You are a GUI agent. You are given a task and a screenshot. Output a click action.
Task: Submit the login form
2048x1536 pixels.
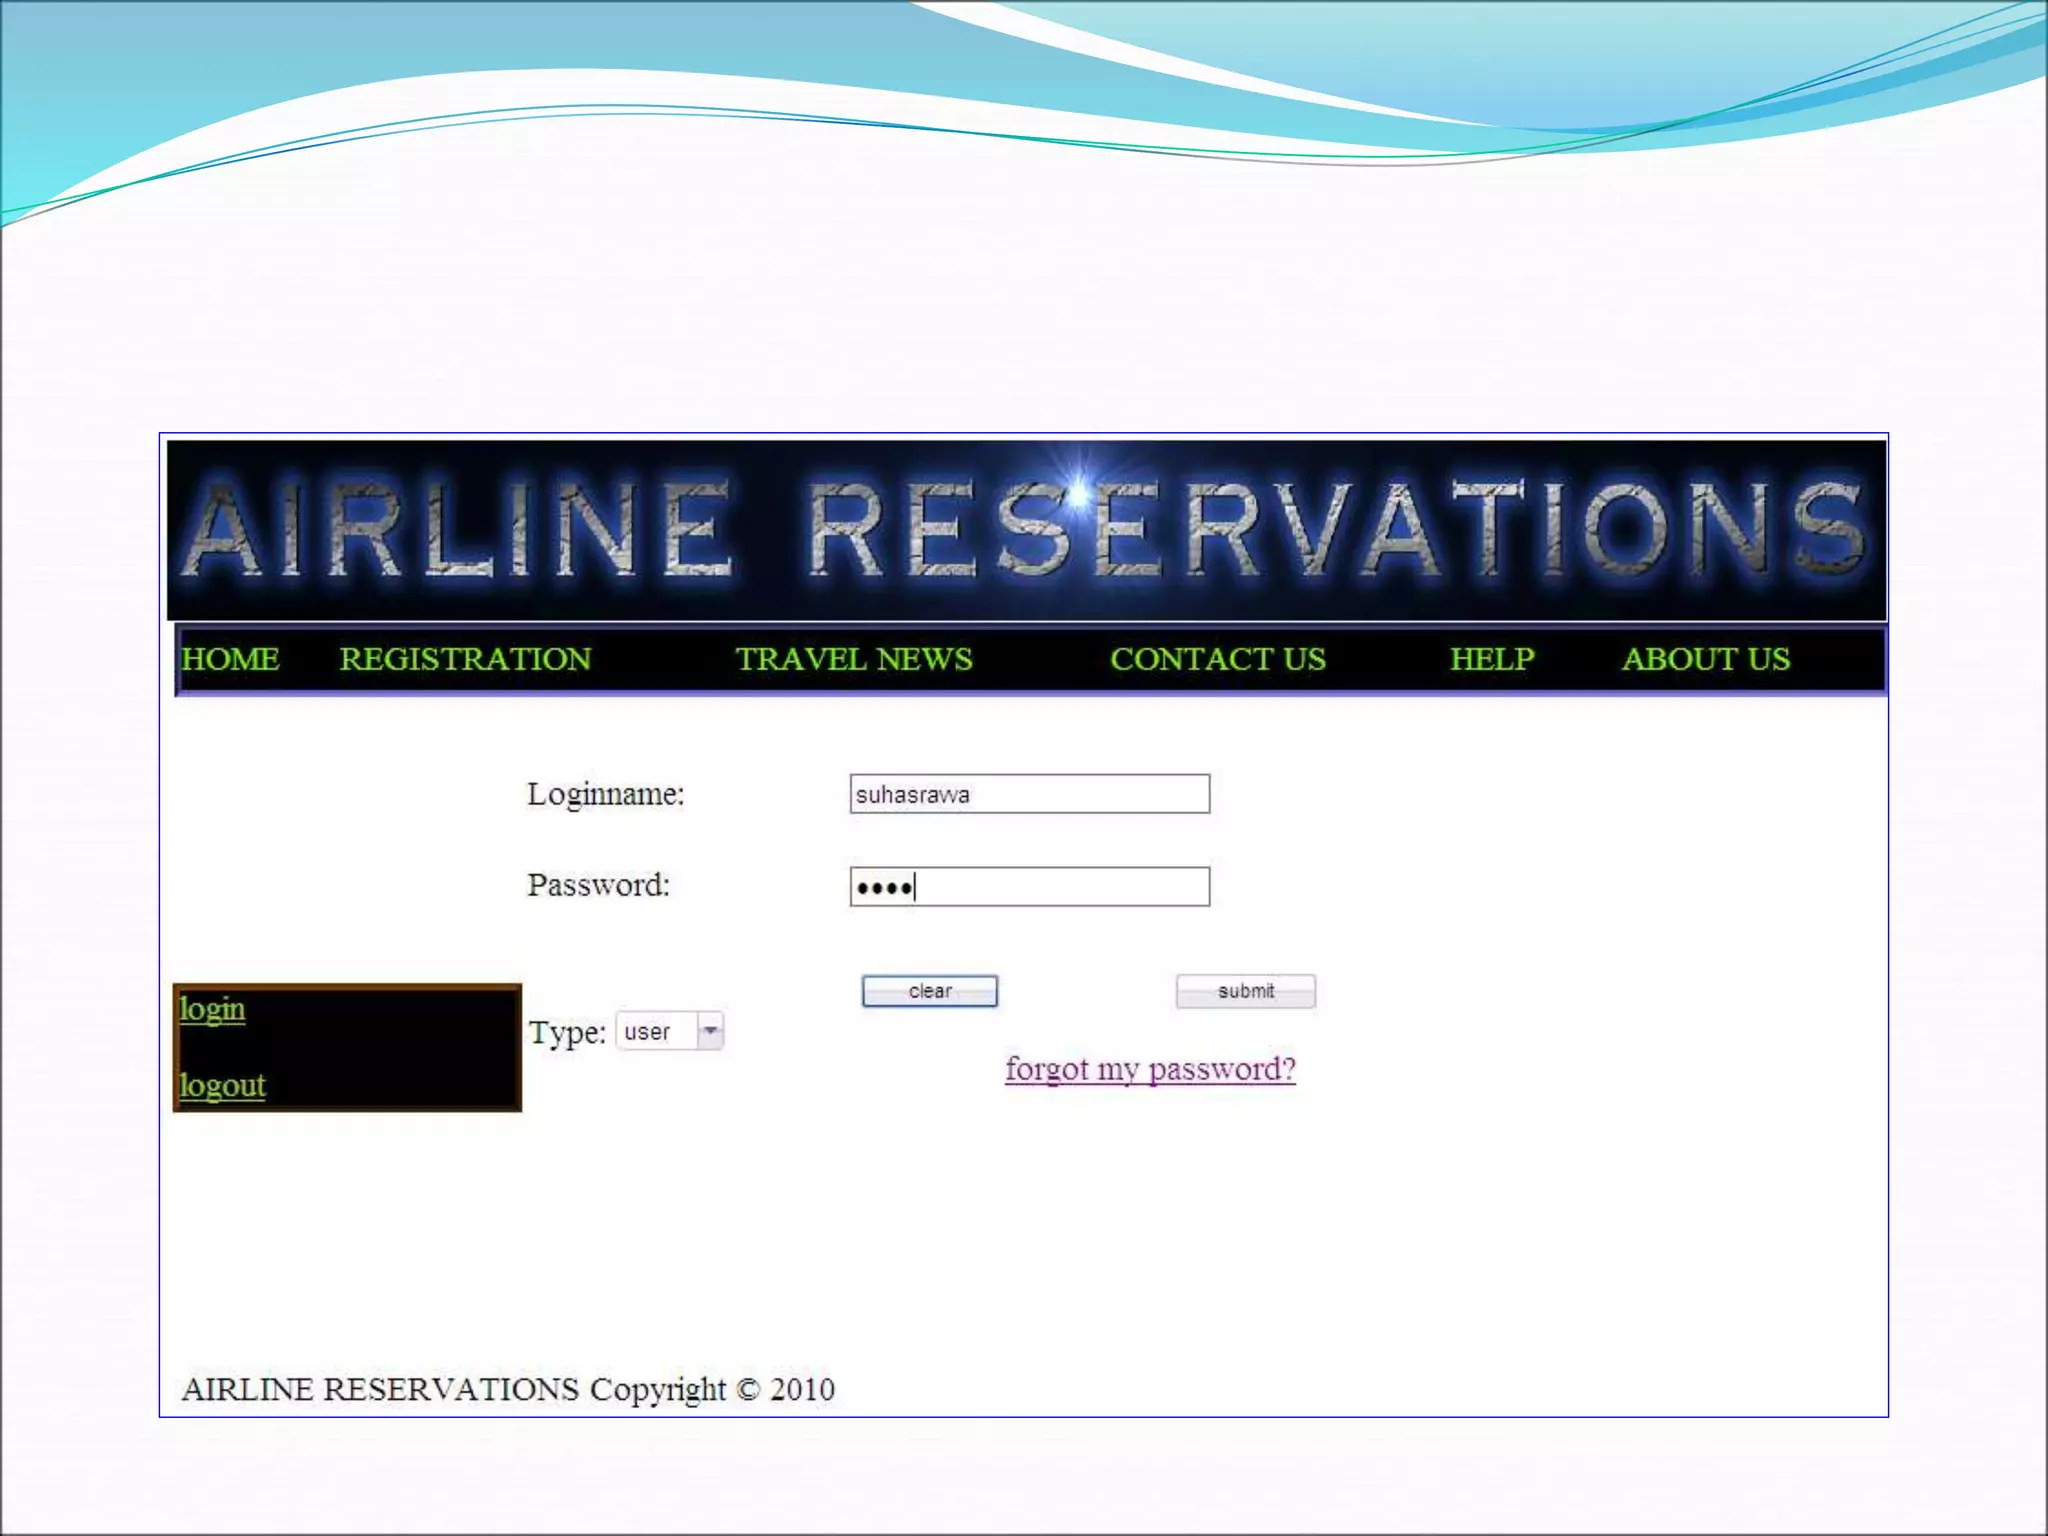pos(1246,991)
